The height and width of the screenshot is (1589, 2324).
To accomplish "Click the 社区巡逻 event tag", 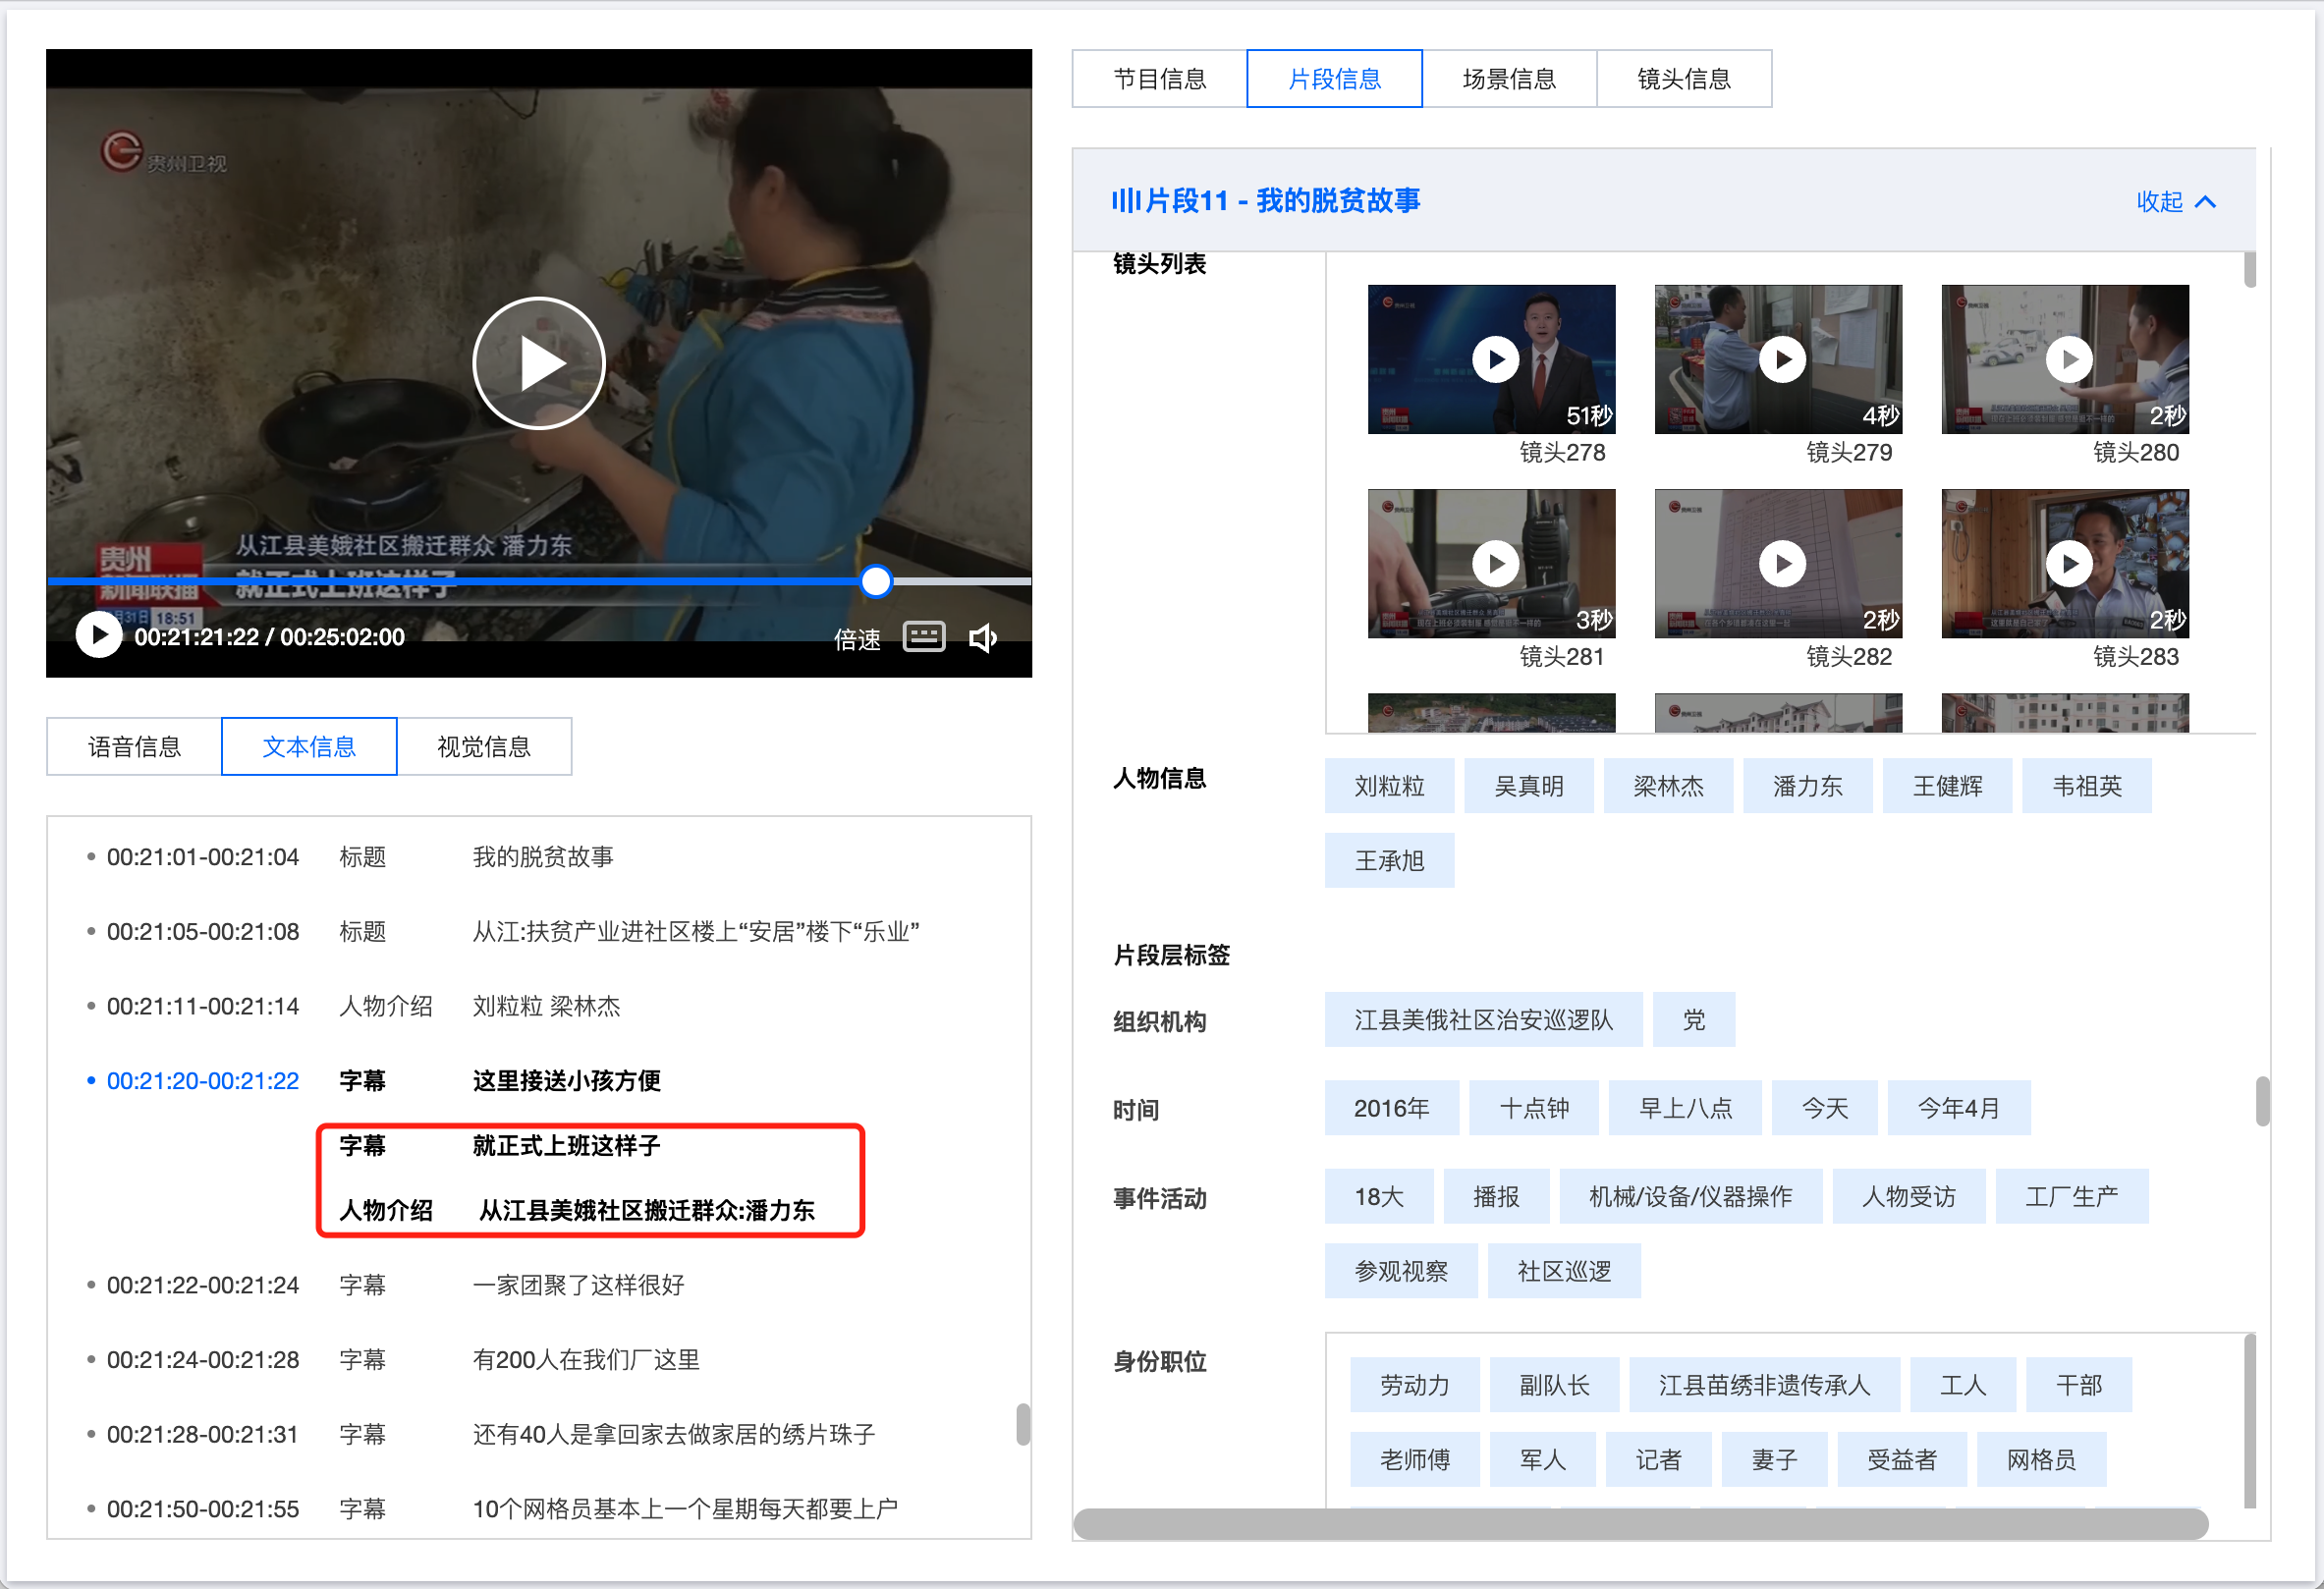I will tap(1564, 1271).
